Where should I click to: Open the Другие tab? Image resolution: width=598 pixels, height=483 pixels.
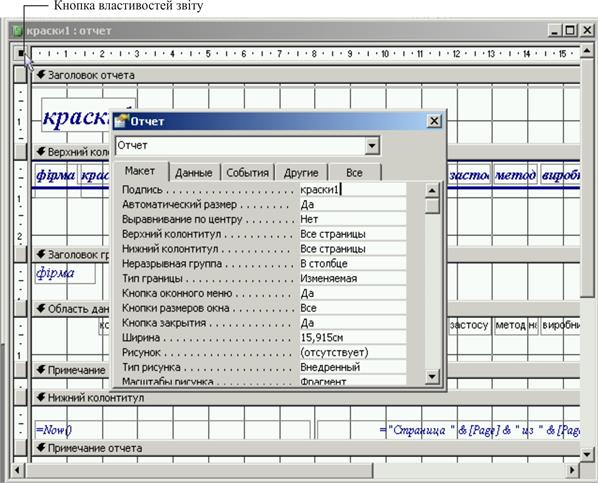click(x=301, y=173)
